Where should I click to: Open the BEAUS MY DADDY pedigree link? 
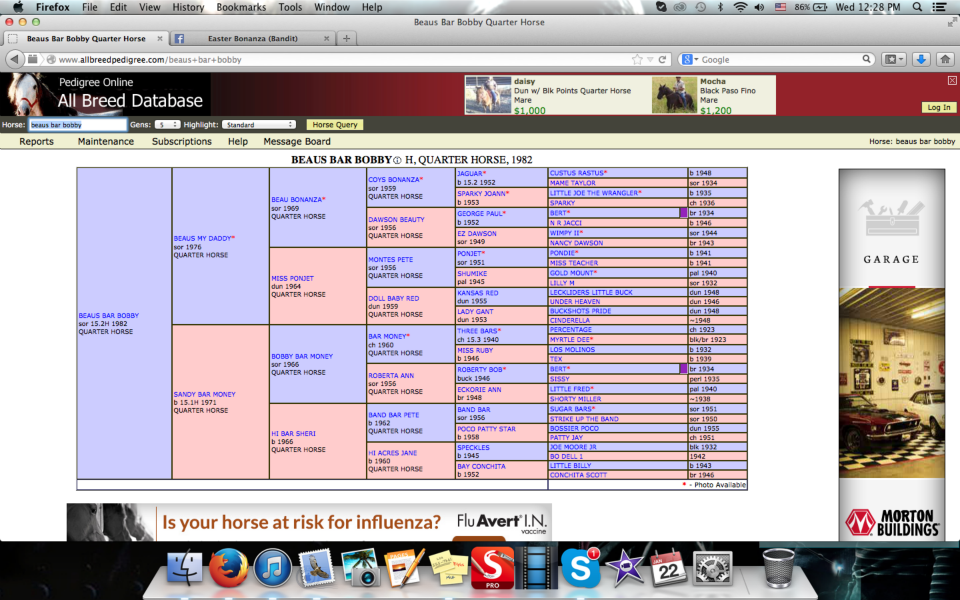pyautogui.click(x=204, y=238)
